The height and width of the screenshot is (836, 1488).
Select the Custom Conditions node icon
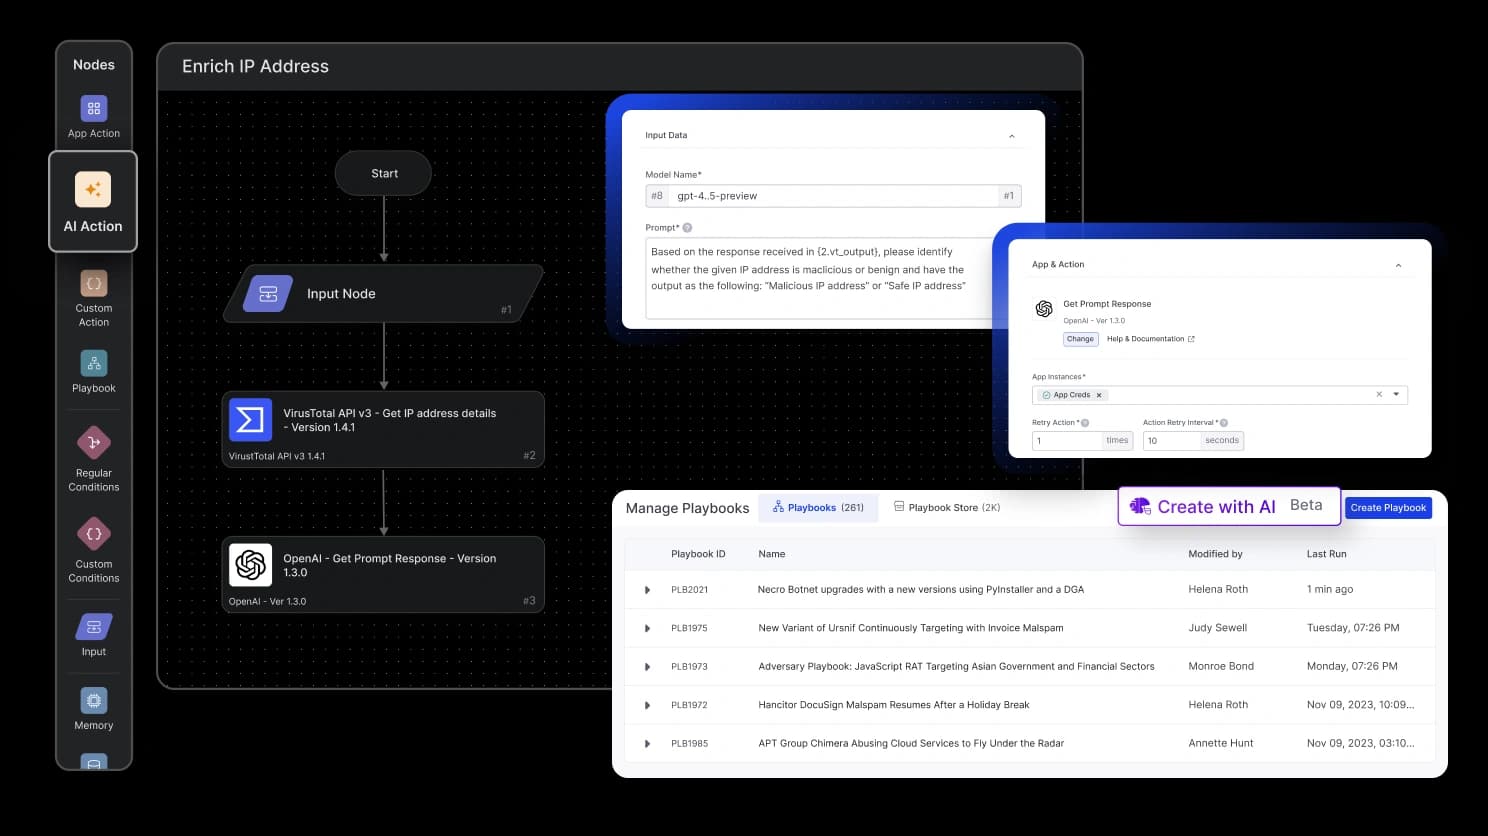click(x=94, y=534)
